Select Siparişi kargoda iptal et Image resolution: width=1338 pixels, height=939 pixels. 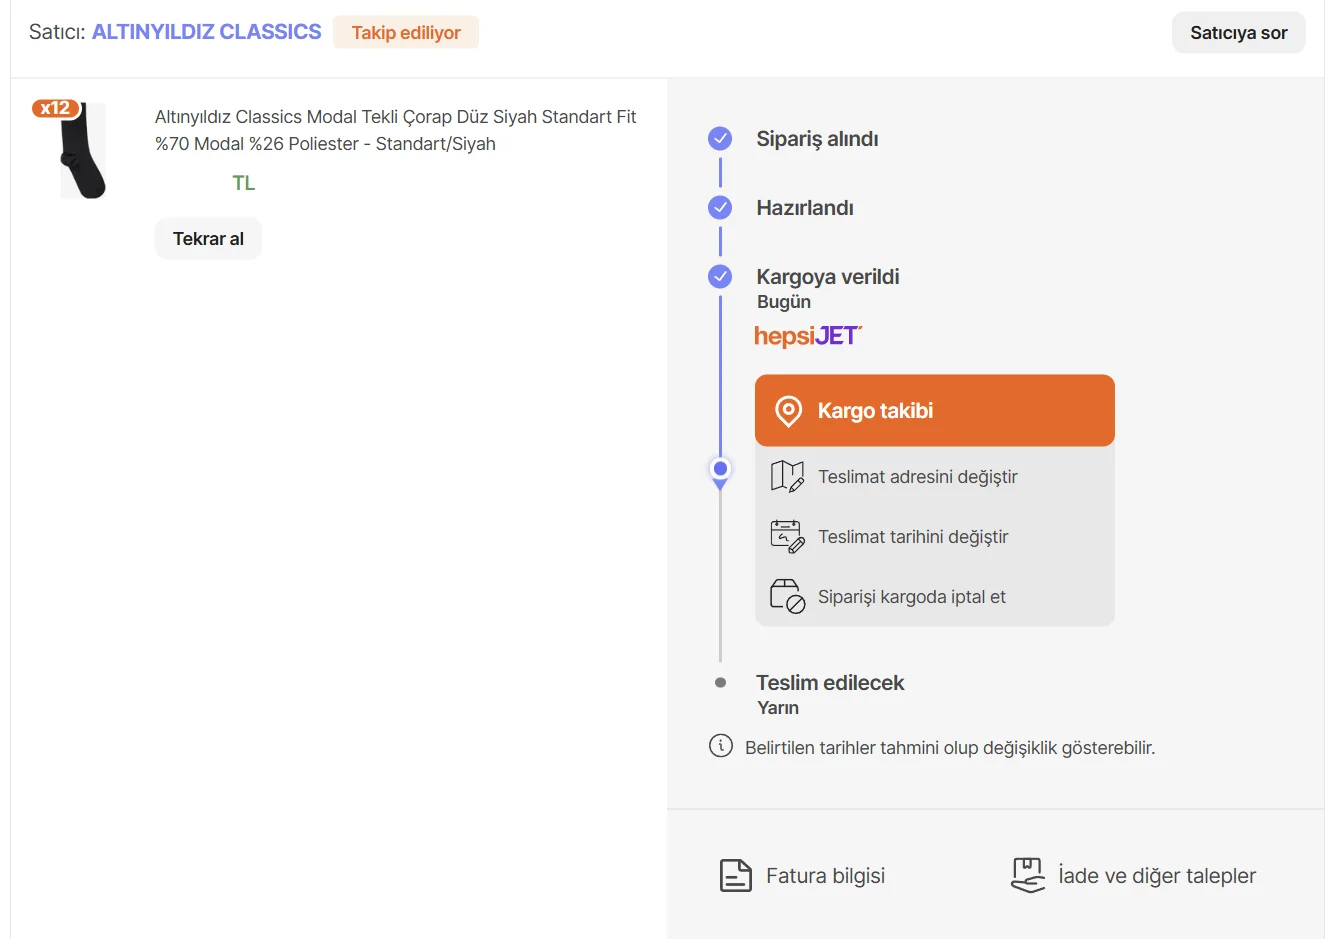pos(934,597)
